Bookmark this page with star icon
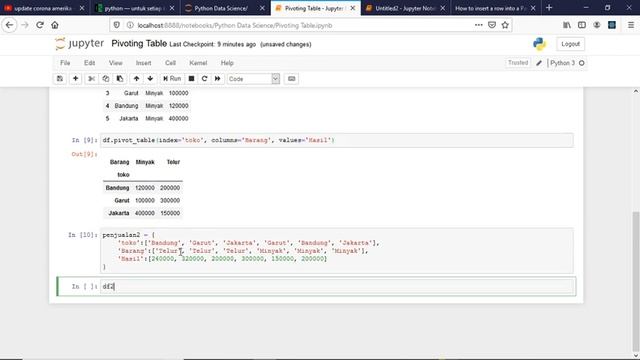 [505, 25]
